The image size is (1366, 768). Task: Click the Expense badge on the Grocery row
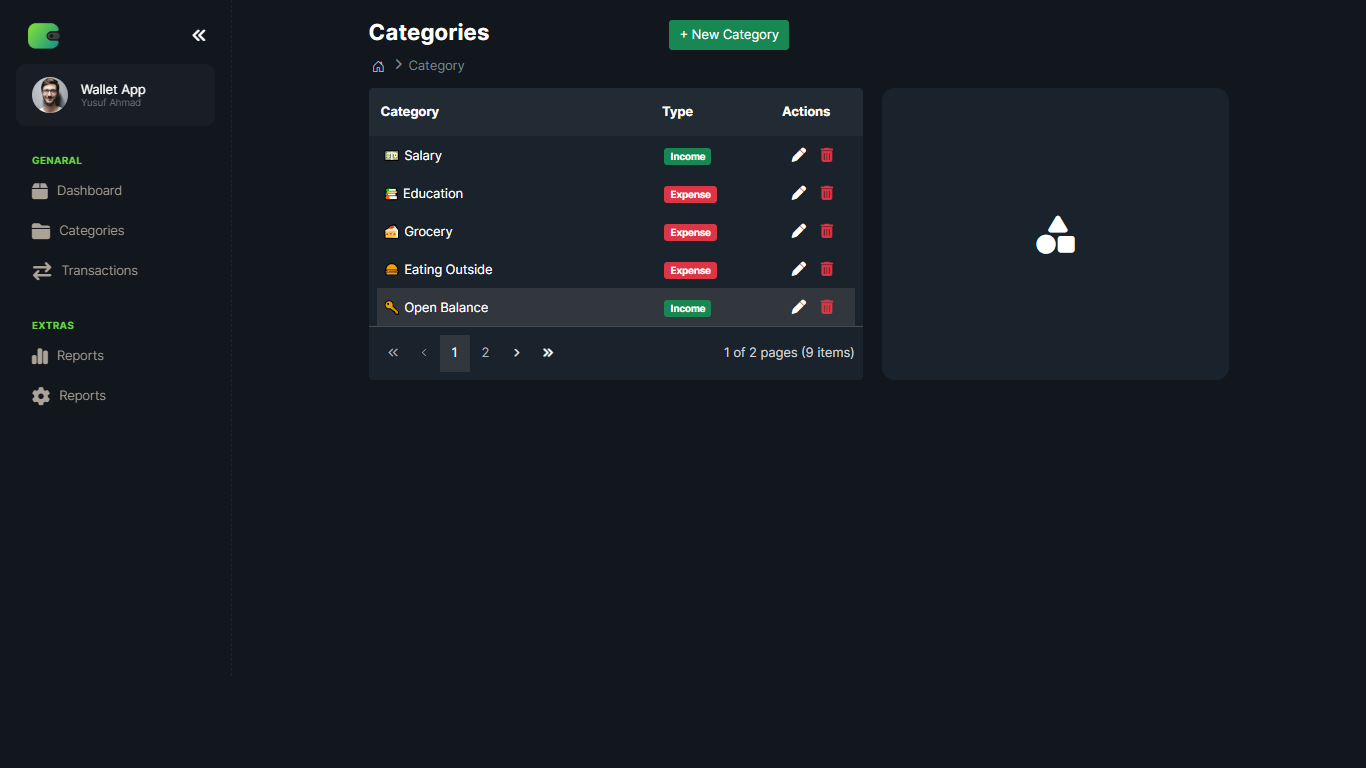(690, 232)
